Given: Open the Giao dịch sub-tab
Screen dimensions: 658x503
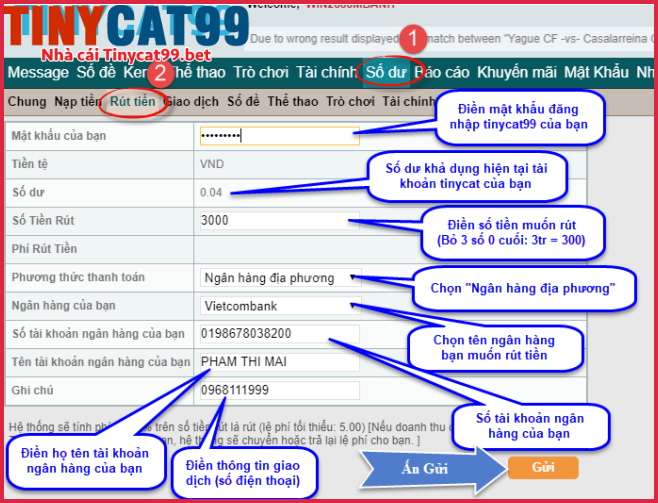Looking at the screenshot, I should pyautogui.click(x=190, y=101).
